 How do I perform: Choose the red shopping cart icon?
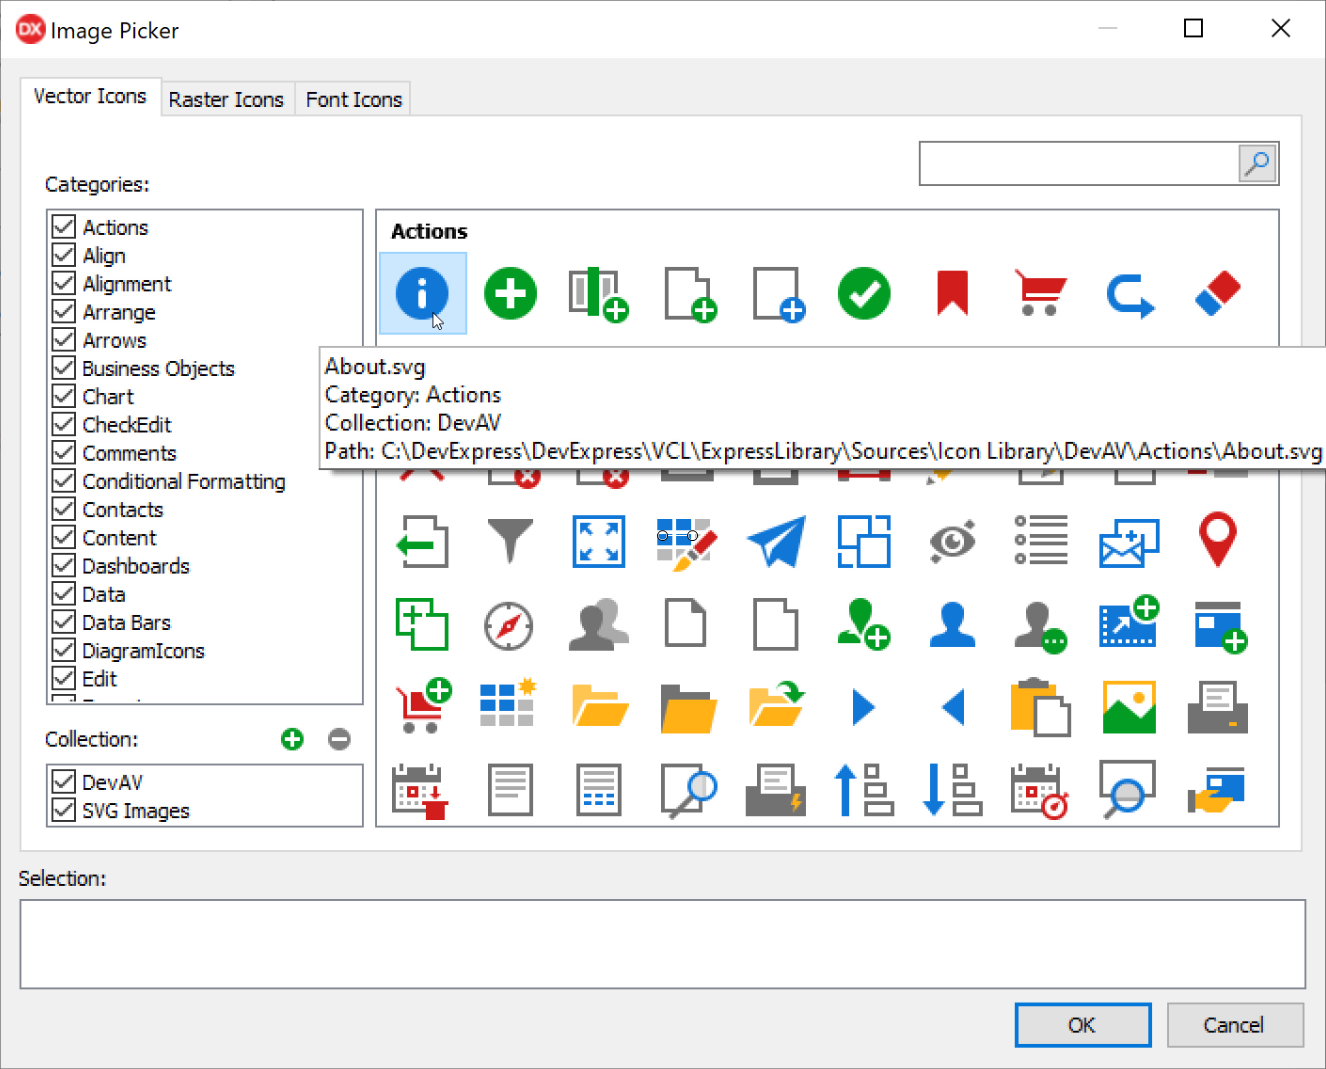pyautogui.click(x=1040, y=294)
